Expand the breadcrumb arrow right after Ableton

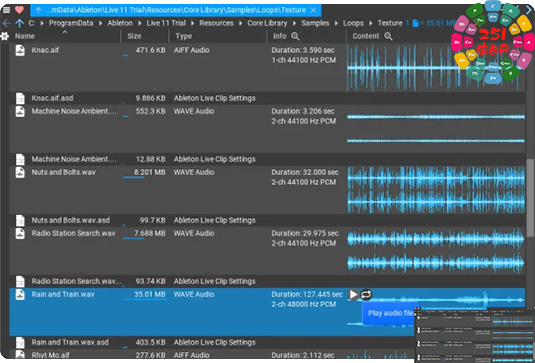click(x=140, y=24)
